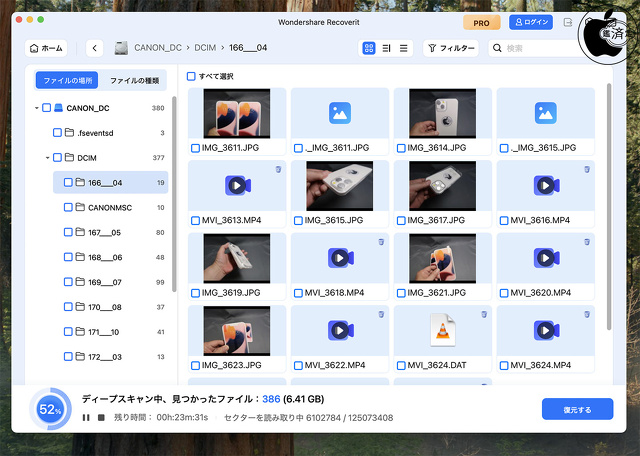Collapse the CANON_DC tree node
Viewport: 640px width, 456px height.
[36, 108]
